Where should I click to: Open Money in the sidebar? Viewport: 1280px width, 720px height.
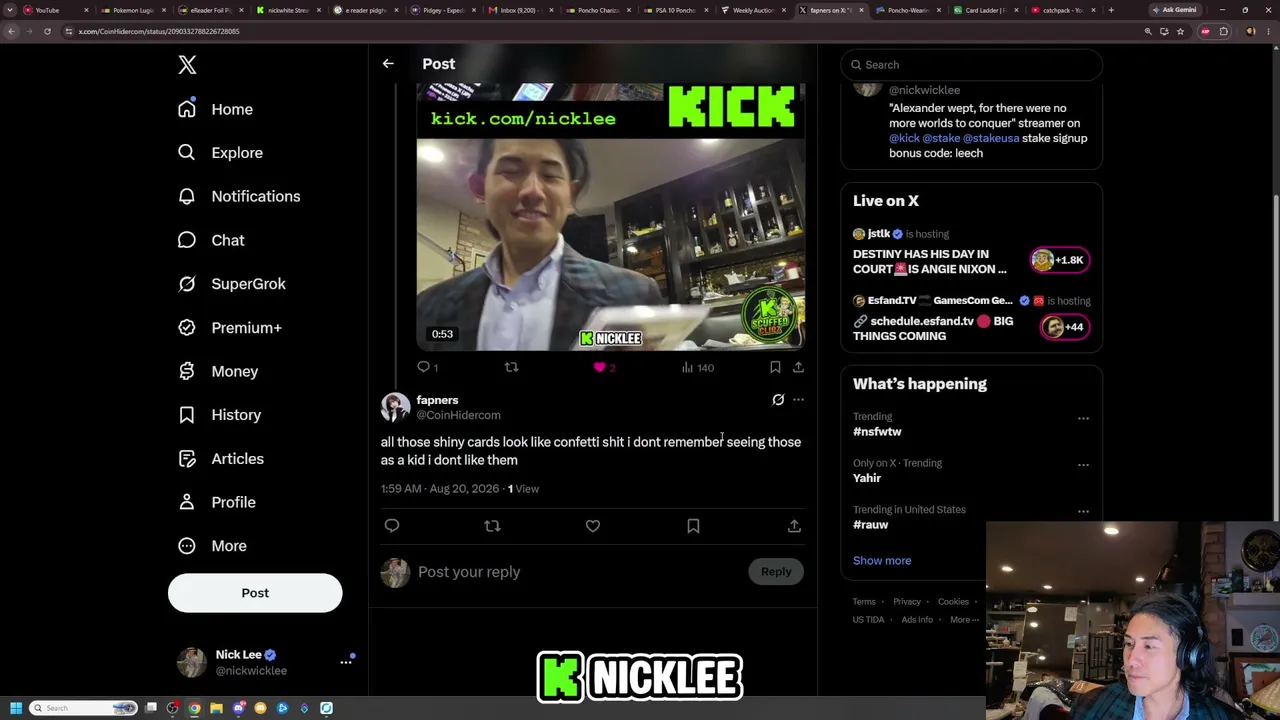pos(217,371)
